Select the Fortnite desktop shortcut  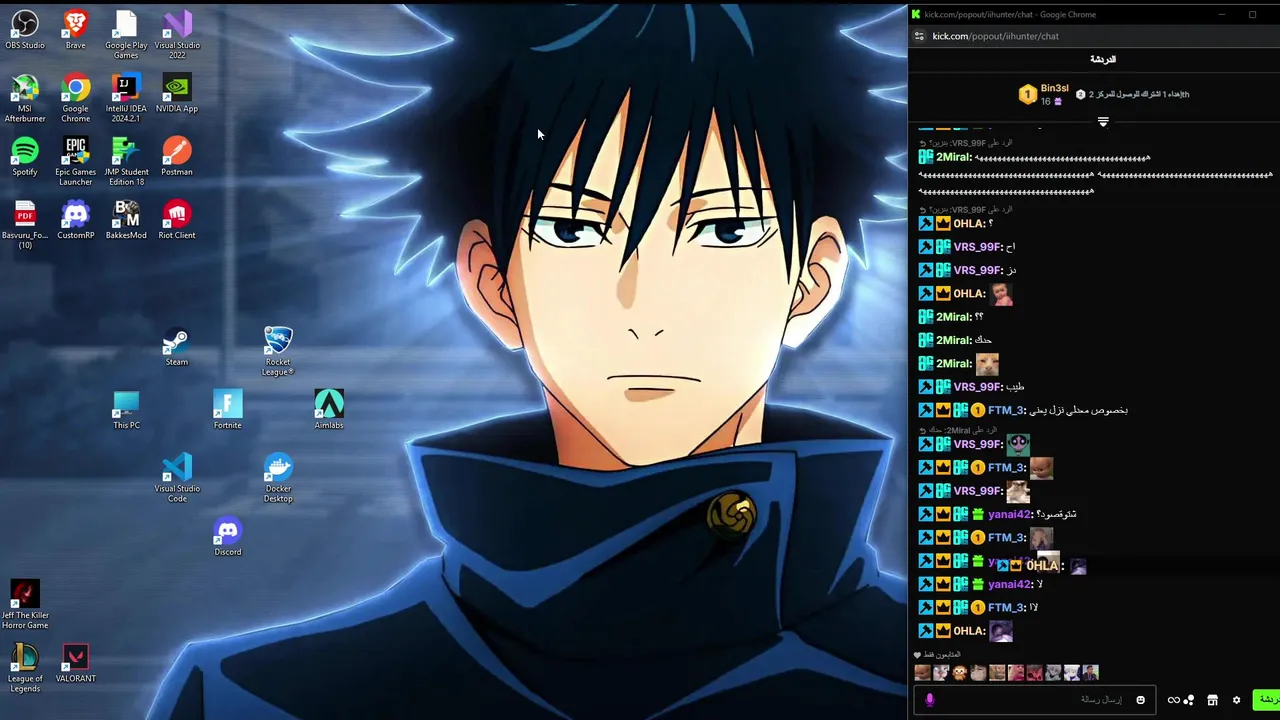pos(227,409)
